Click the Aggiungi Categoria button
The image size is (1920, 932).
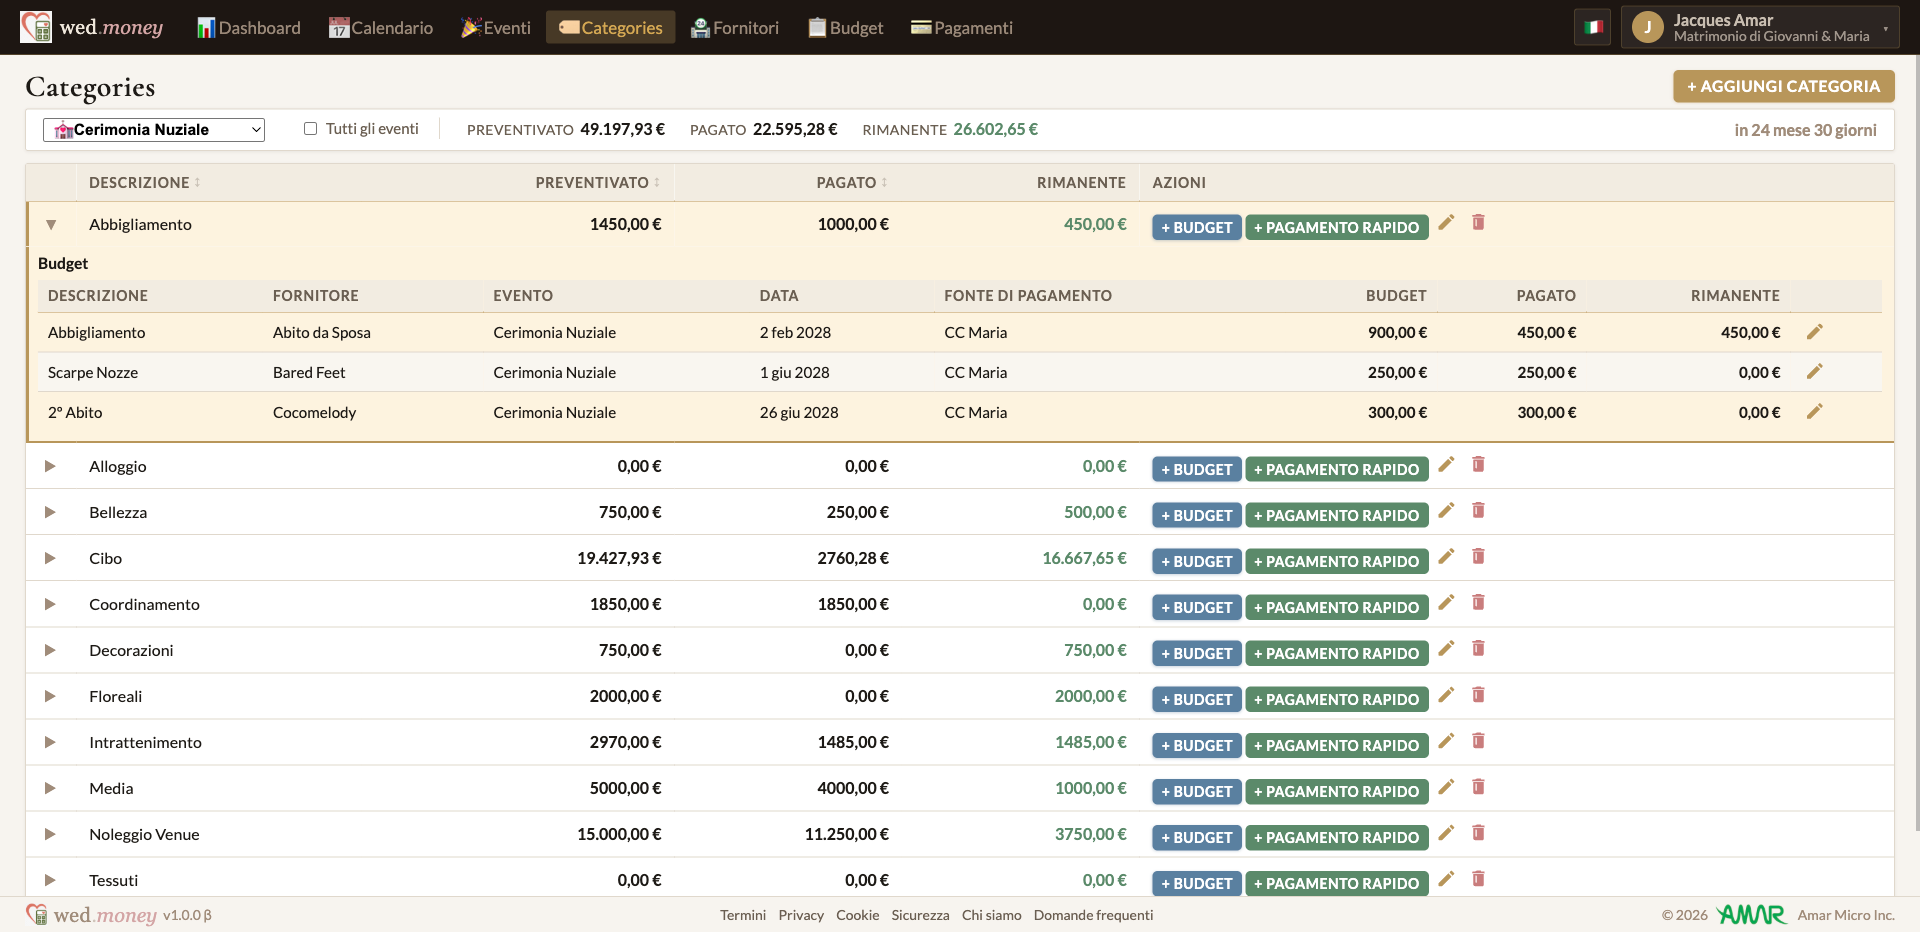(x=1783, y=86)
